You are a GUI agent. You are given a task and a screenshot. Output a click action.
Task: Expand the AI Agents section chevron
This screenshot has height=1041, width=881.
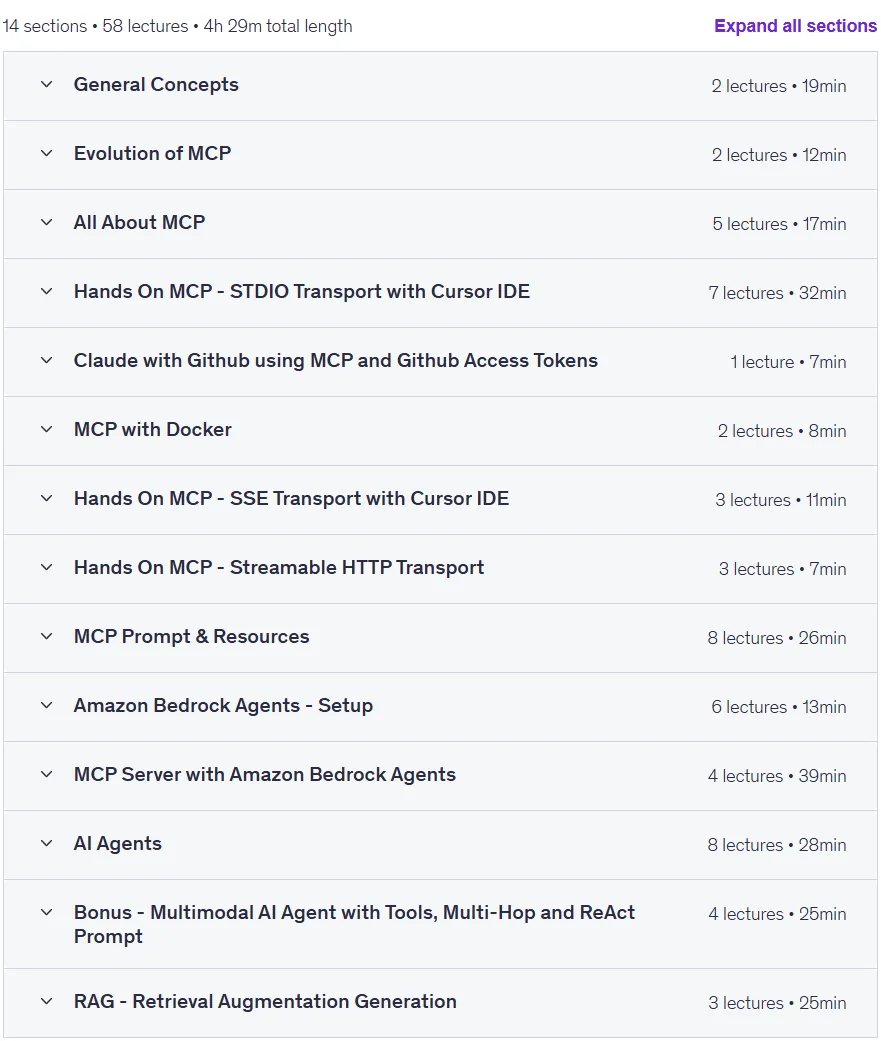[46, 844]
